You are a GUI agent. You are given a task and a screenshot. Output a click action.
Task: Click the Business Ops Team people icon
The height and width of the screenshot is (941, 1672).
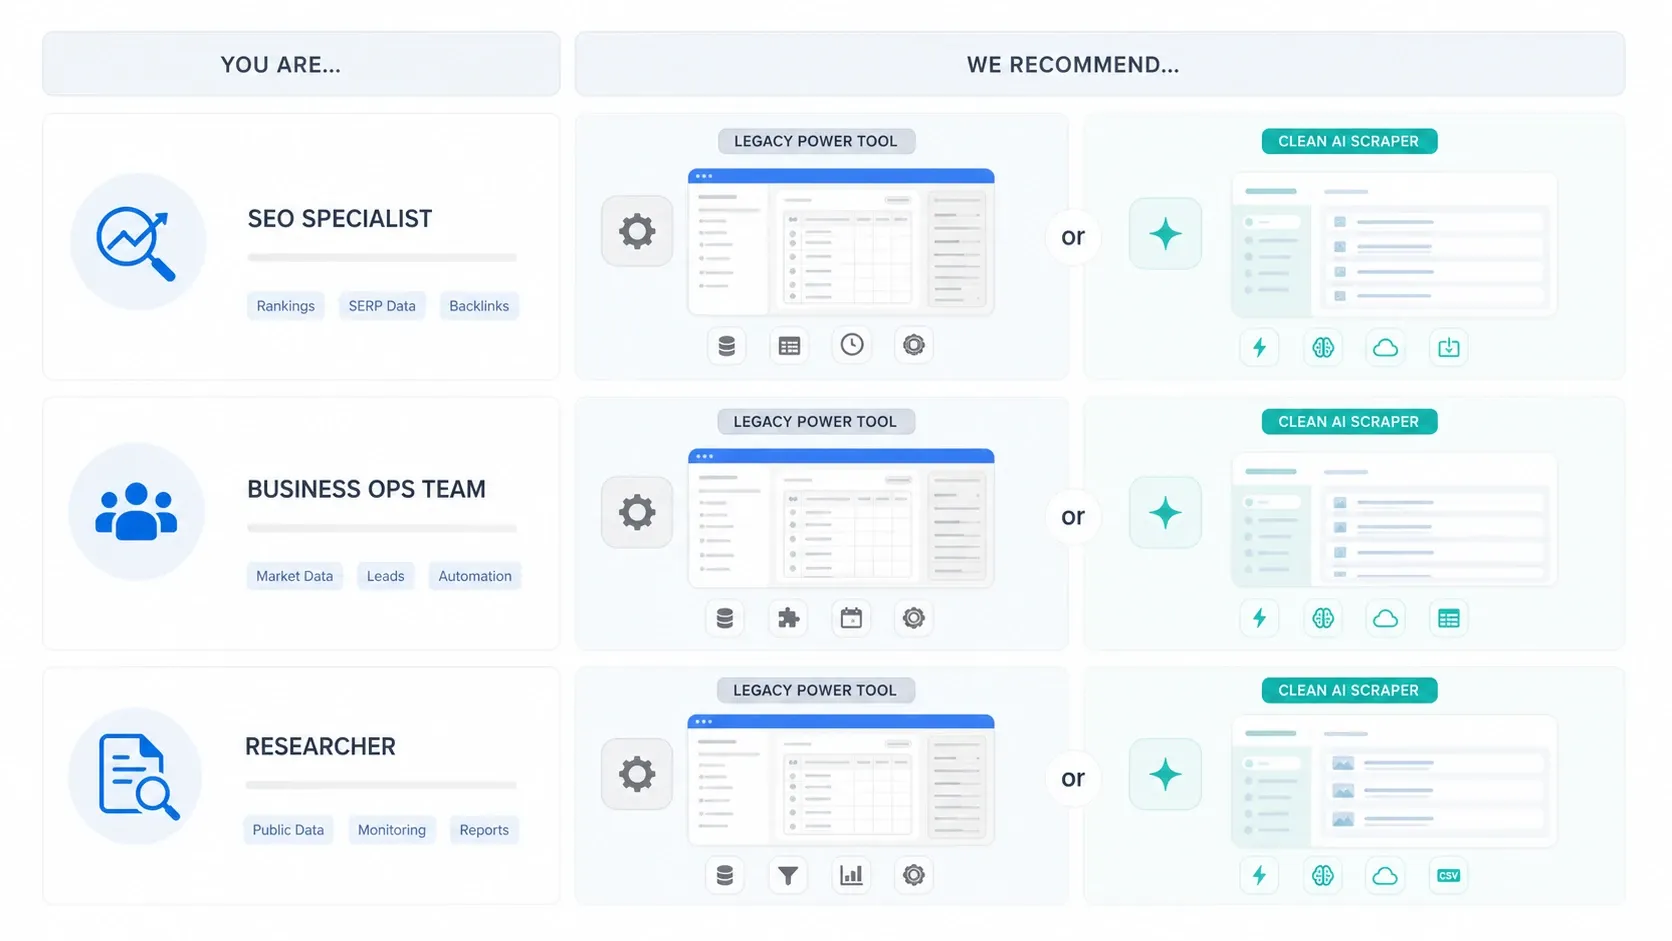pyautogui.click(x=136, y=512)
